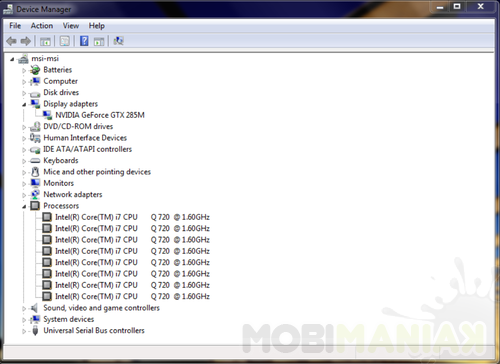Select the last Intel Core i7 CPU entry

point(132,297)
